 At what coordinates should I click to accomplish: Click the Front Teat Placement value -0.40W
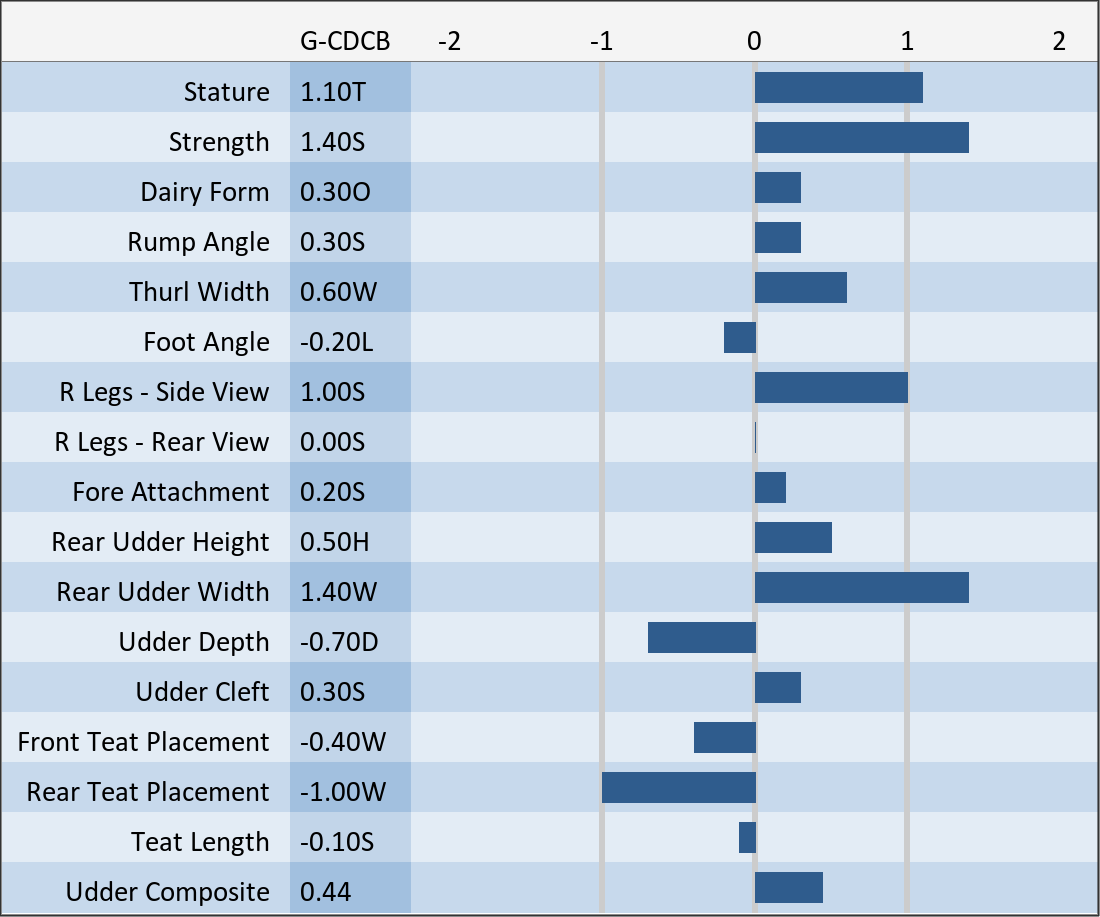pyautogui.click(x=342, y=742)
